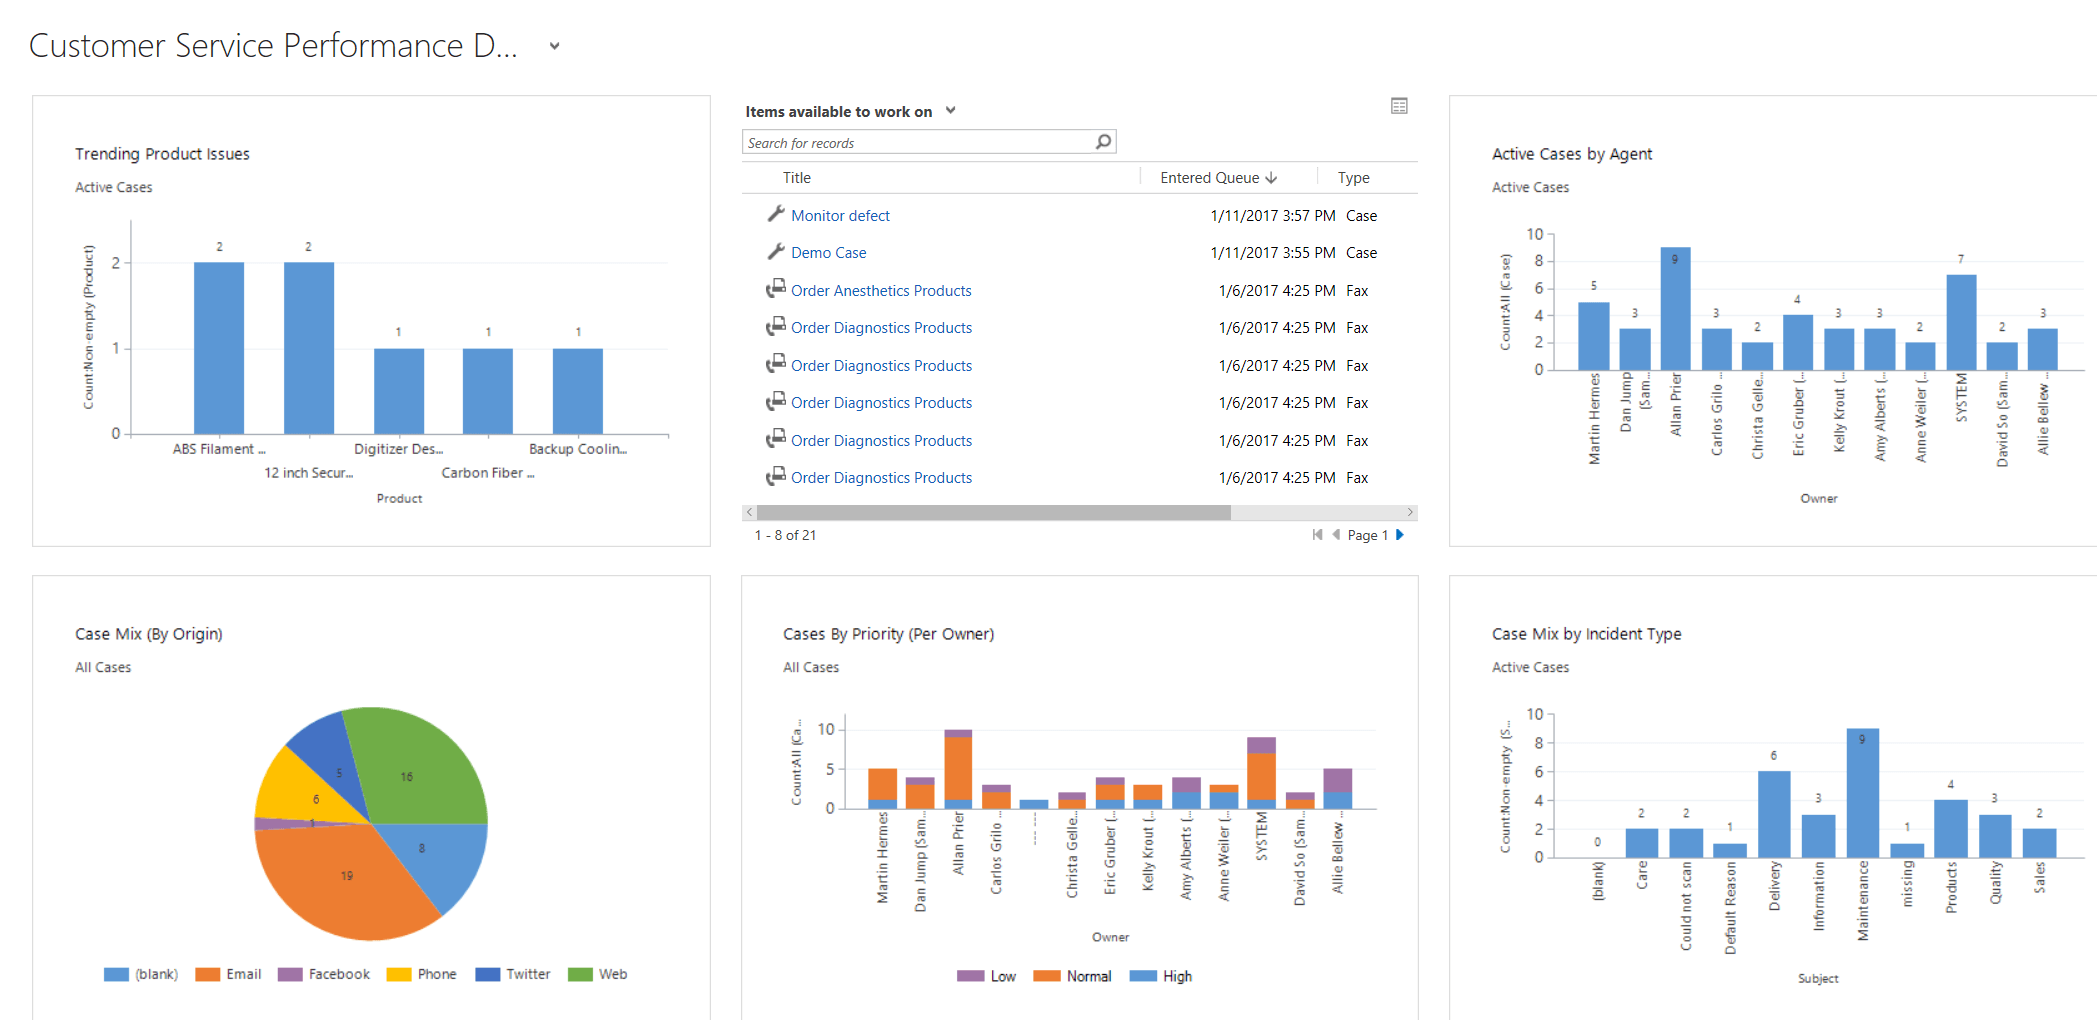Open the Monitor defect case link
Image resolution: width=2097 pixels, height=1020 pixels.
click(x=840, y=216)
